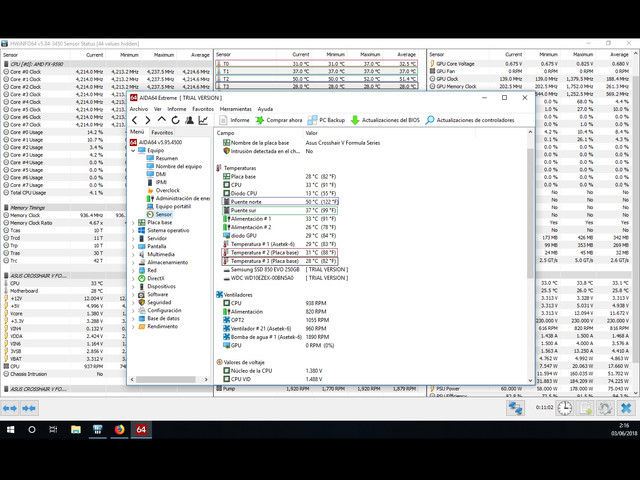
Task: Select Base de datos tree item
Action: pyautogui.click(x=163, y=318)
